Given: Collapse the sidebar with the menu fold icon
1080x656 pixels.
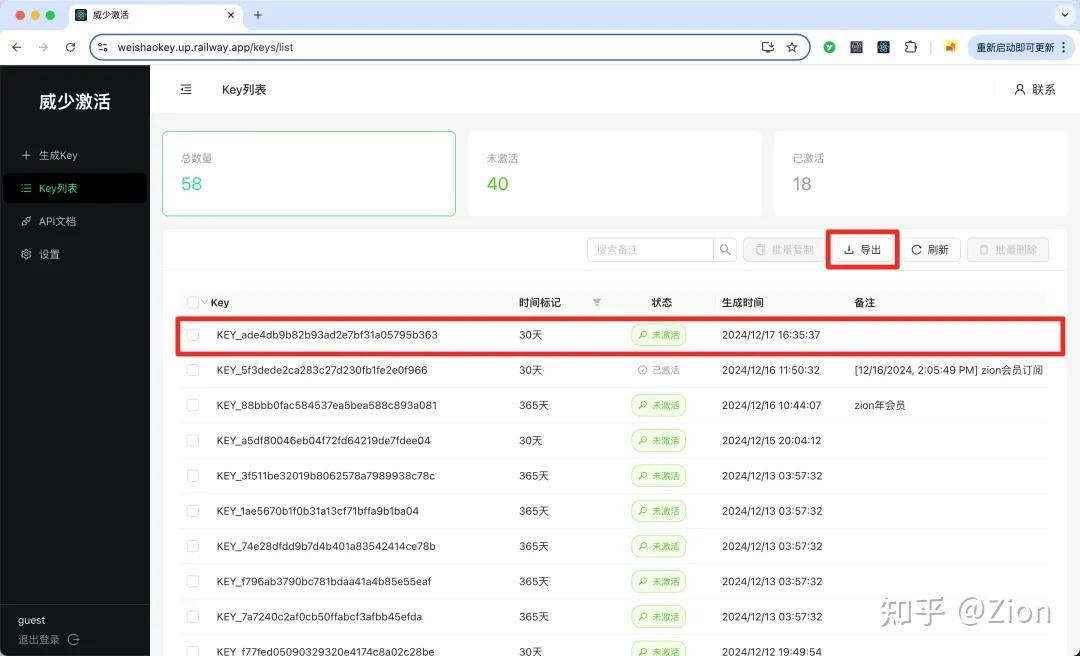Looking at the screenshot, I should 186,90.
